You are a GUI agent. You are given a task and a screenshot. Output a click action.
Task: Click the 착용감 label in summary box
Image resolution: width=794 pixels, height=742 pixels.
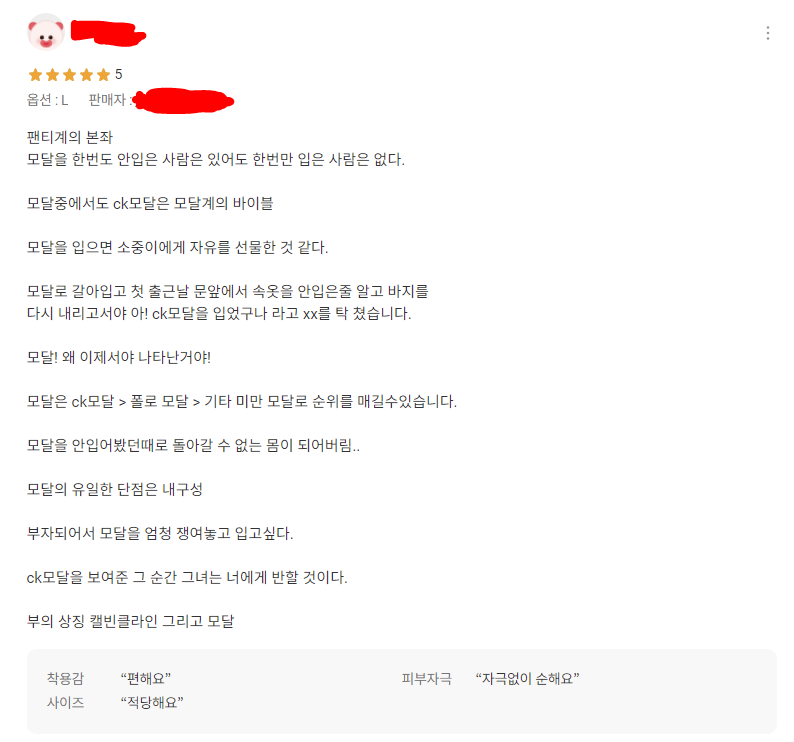click(65, 678)
